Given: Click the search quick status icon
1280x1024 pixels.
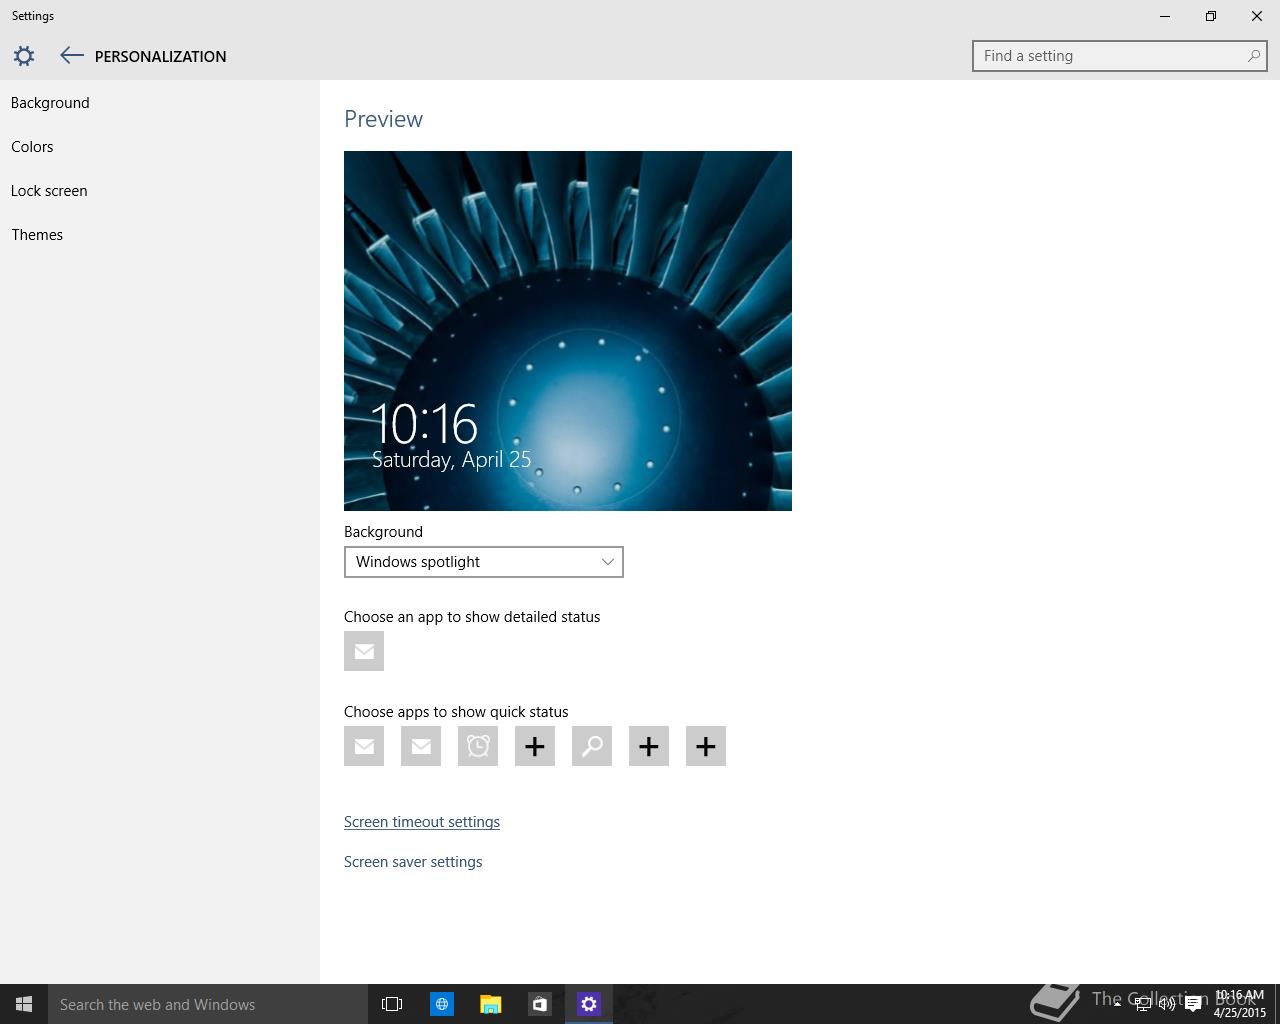Looking at the screenshot, I should [592, 746].
